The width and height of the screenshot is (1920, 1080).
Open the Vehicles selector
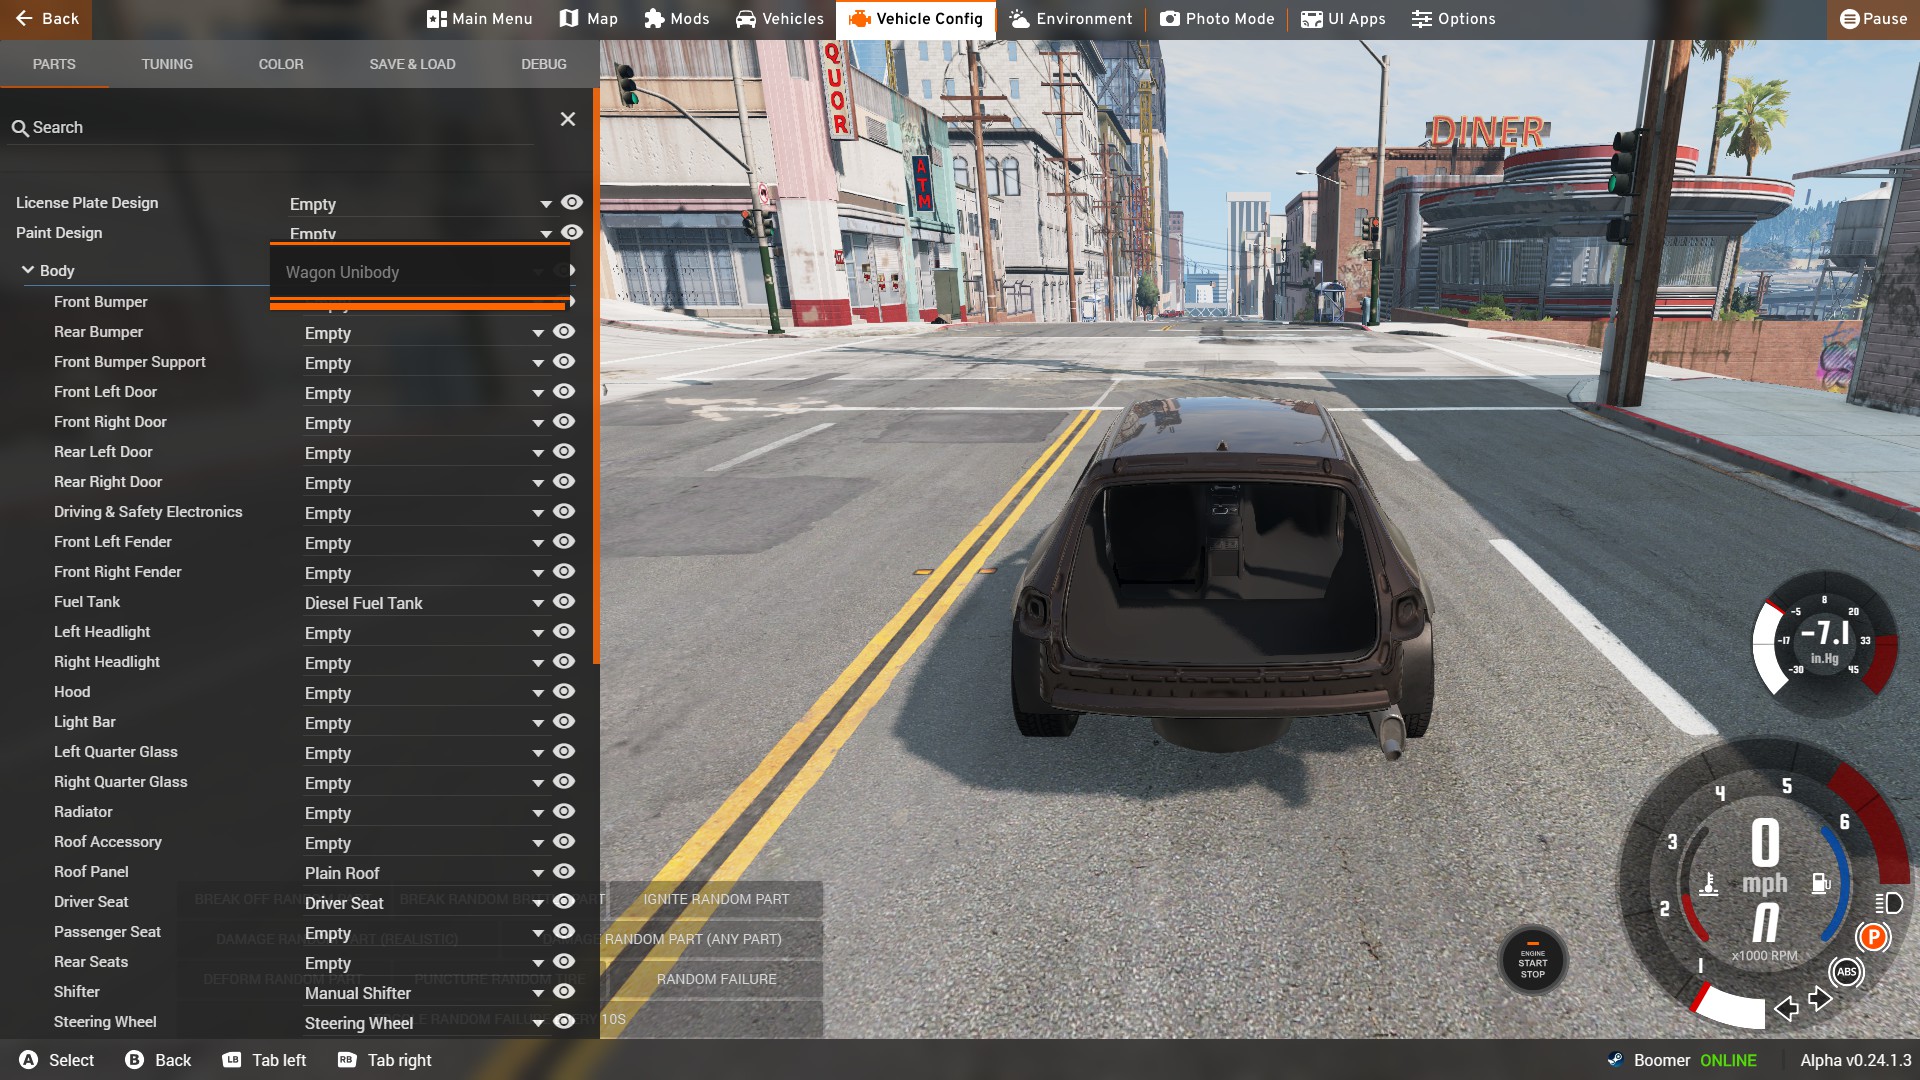[x=780, y=19]
